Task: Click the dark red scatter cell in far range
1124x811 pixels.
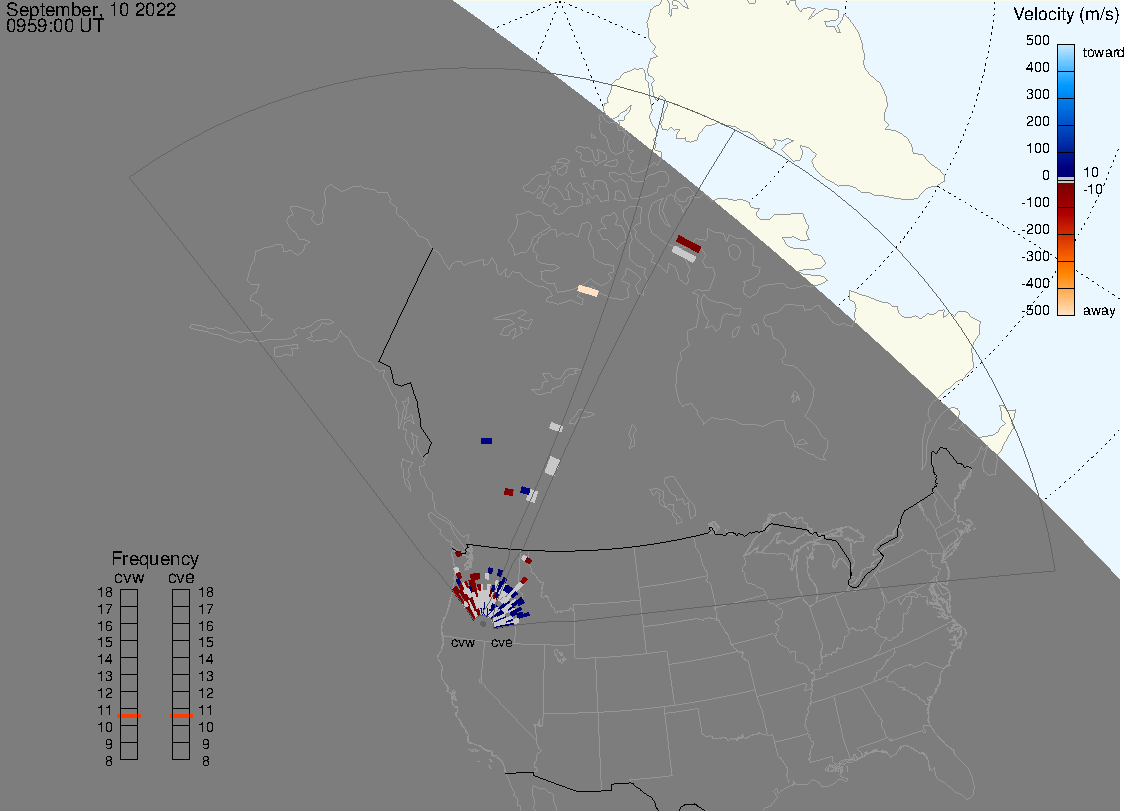Action: (x=689, y=244)
